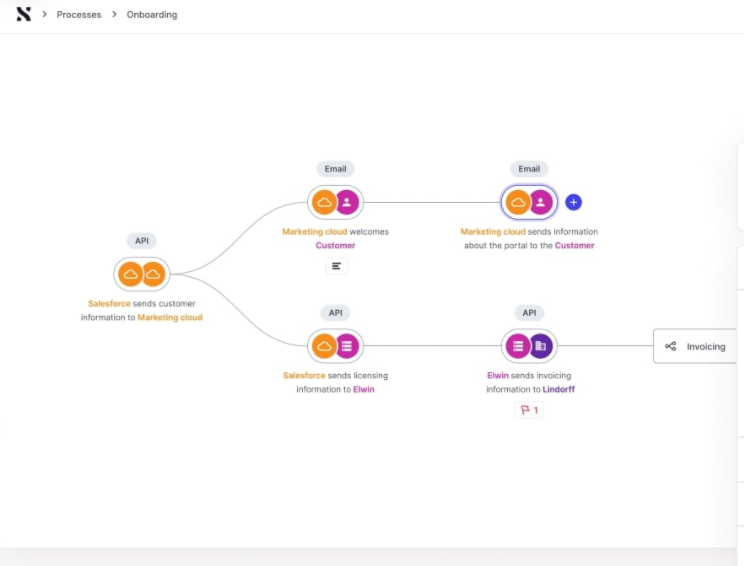Select person icon in 'welcomes Customer' node

347,203
